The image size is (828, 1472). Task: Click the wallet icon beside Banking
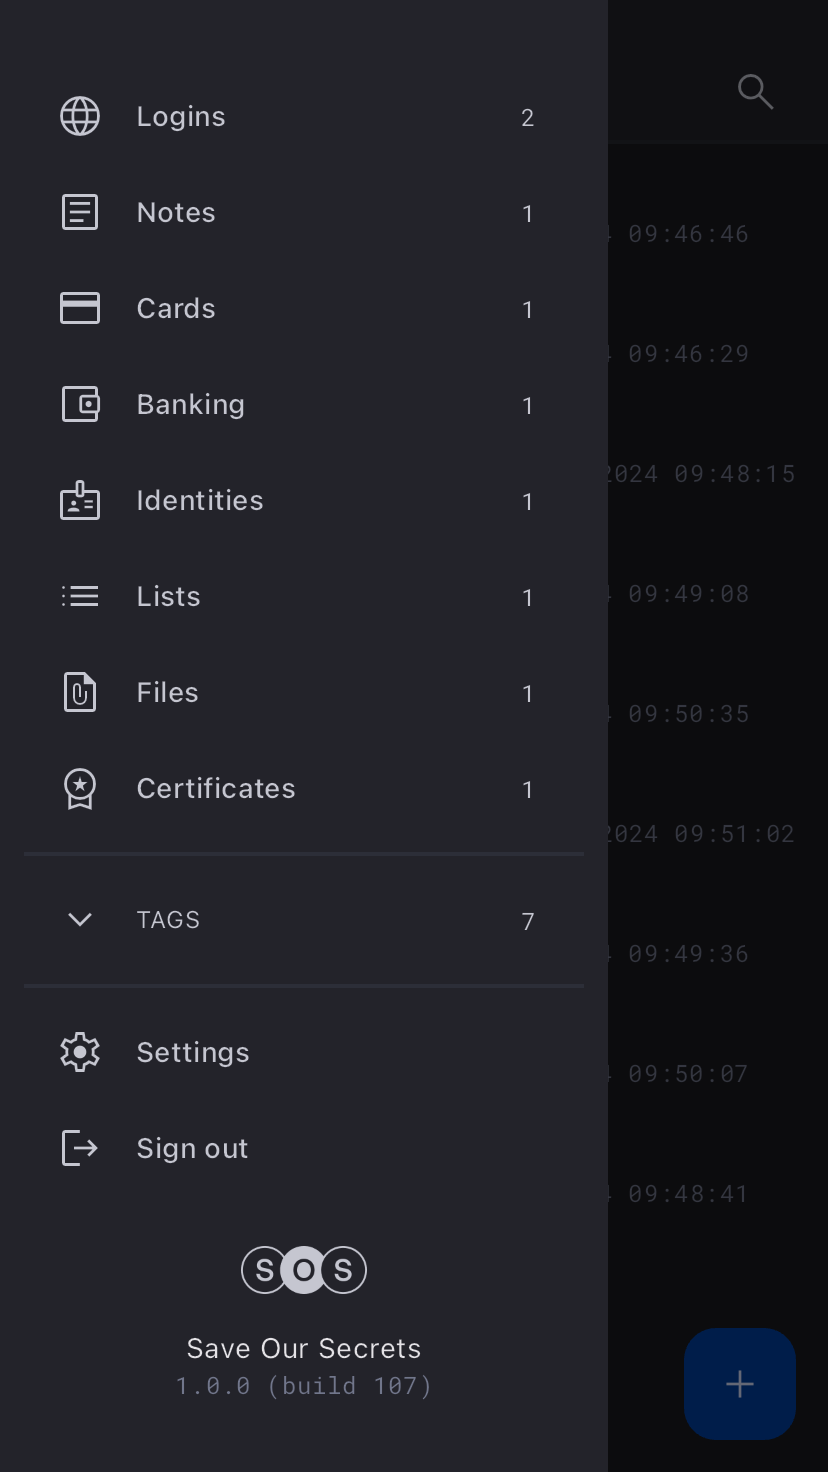[80, 405]
